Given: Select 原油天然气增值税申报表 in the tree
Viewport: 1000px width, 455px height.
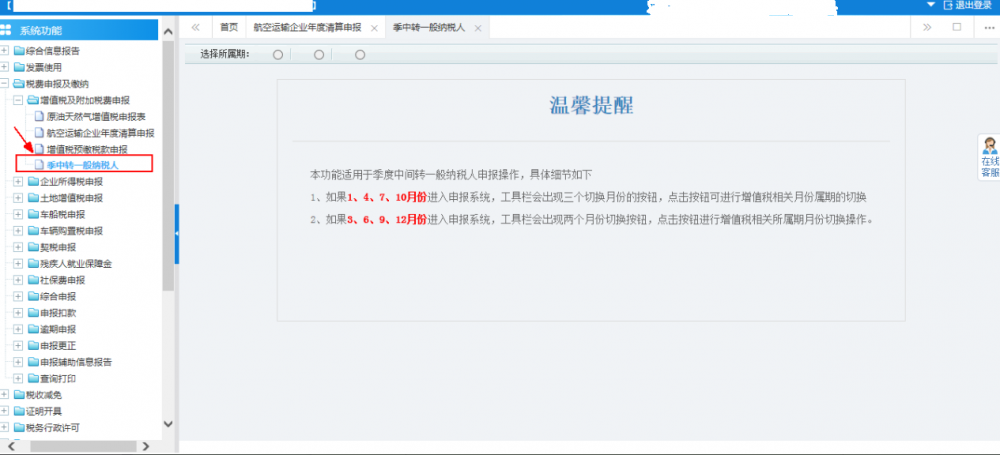Looking at the screenshot, I should point(96,117).
